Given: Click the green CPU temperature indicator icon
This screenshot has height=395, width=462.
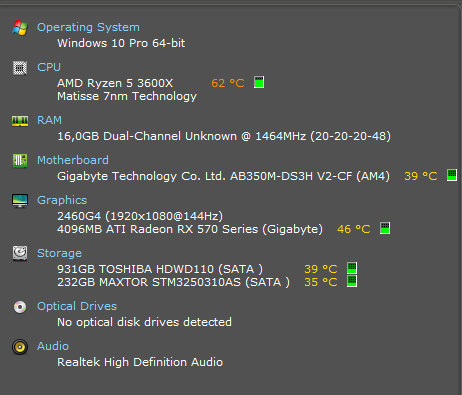Looking at the screenshot, I should pos(259,82).
